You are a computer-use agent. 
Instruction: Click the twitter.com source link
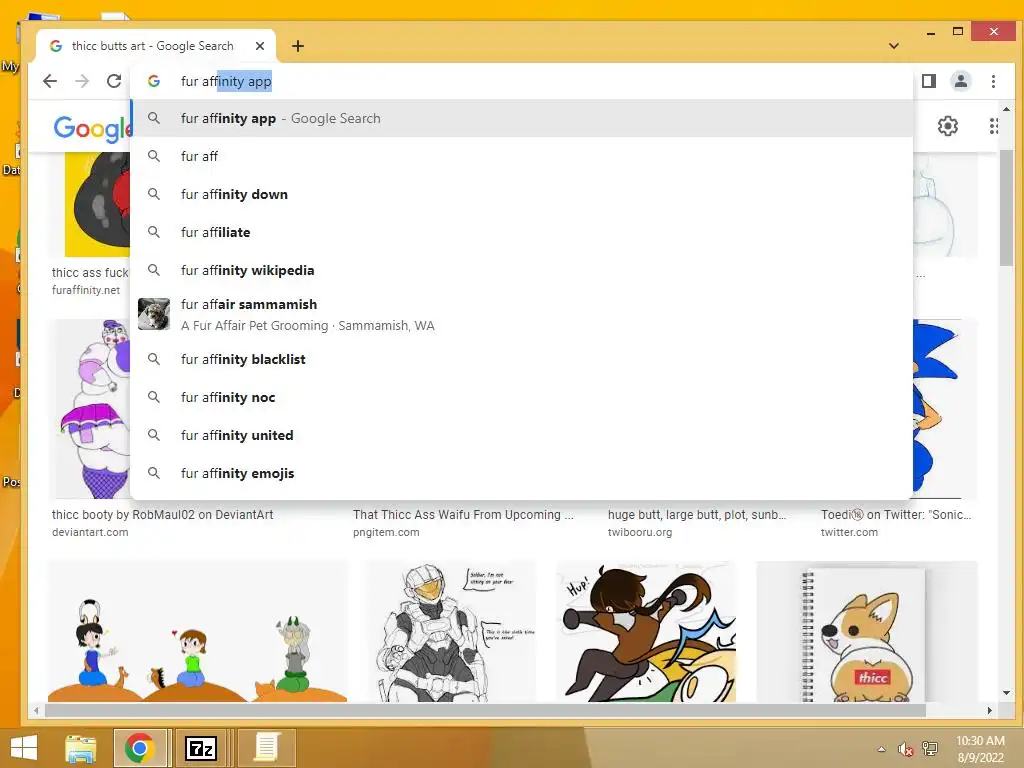coord(849,532)
